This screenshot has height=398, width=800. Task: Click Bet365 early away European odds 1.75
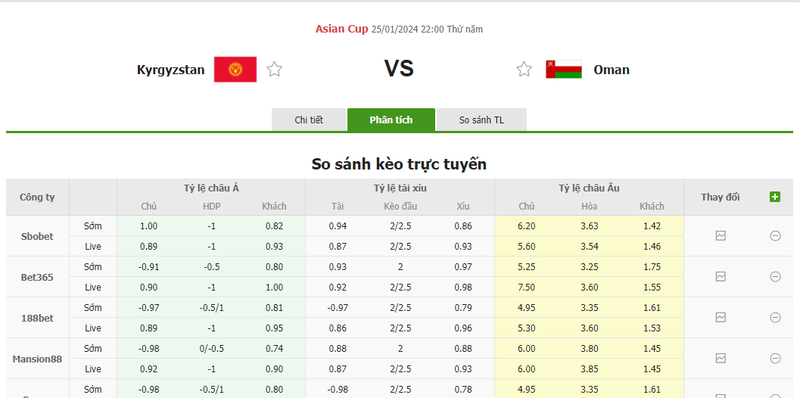coord(652,267)
